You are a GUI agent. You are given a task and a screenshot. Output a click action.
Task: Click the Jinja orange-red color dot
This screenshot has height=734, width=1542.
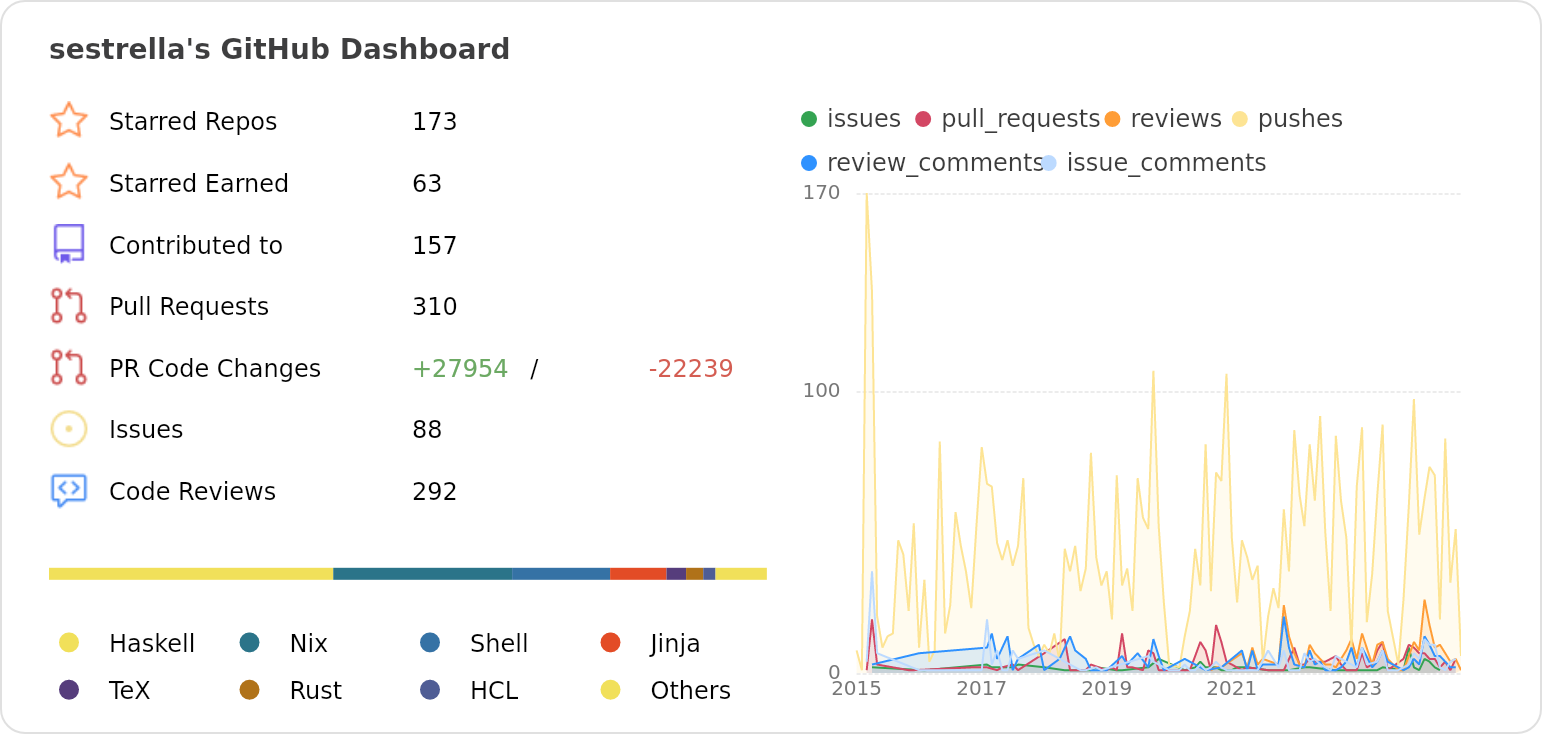(x=611, y=643)
